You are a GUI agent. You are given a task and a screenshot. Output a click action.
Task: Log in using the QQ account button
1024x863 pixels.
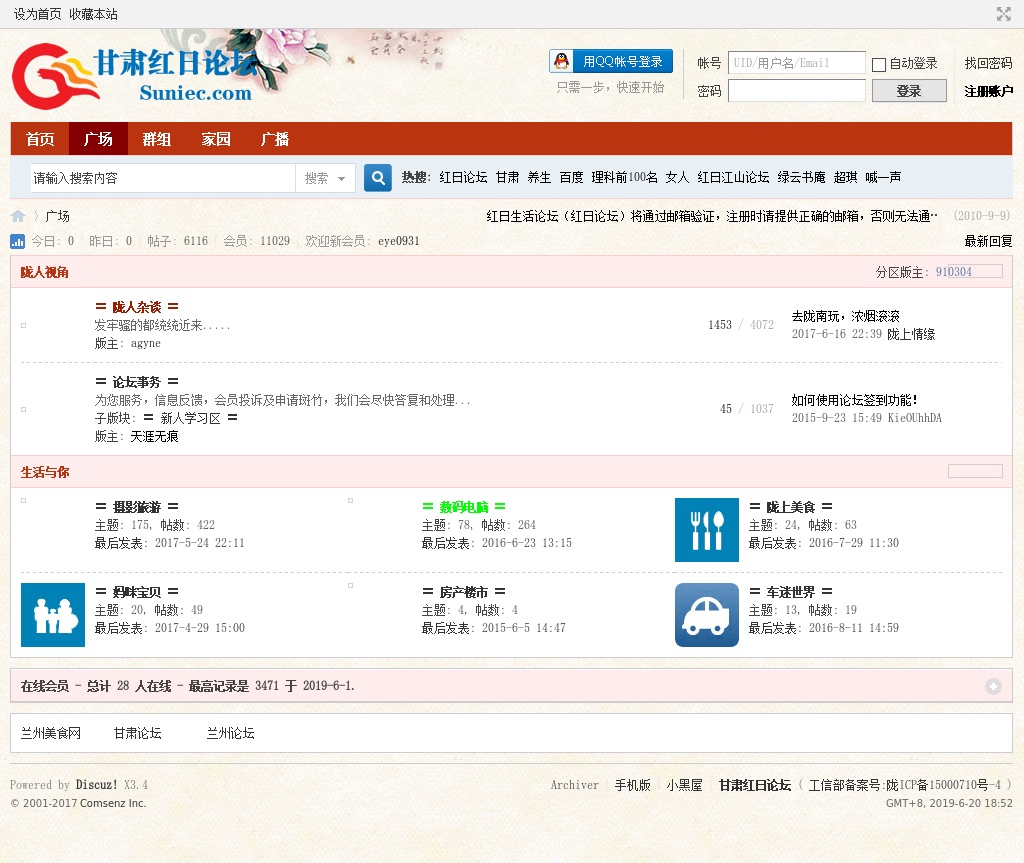click(610, 62)
